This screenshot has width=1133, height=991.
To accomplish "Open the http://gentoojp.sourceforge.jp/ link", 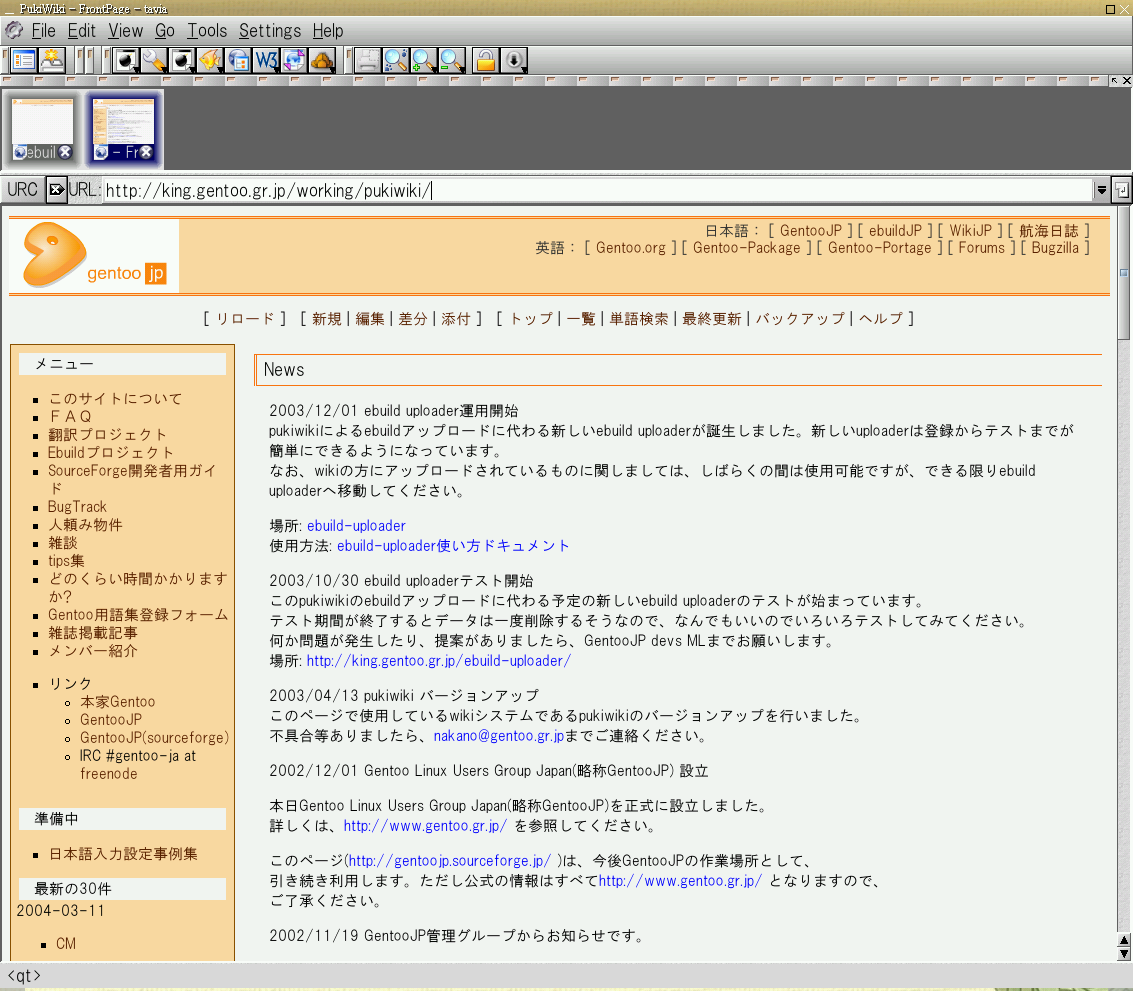I will 449,861.
